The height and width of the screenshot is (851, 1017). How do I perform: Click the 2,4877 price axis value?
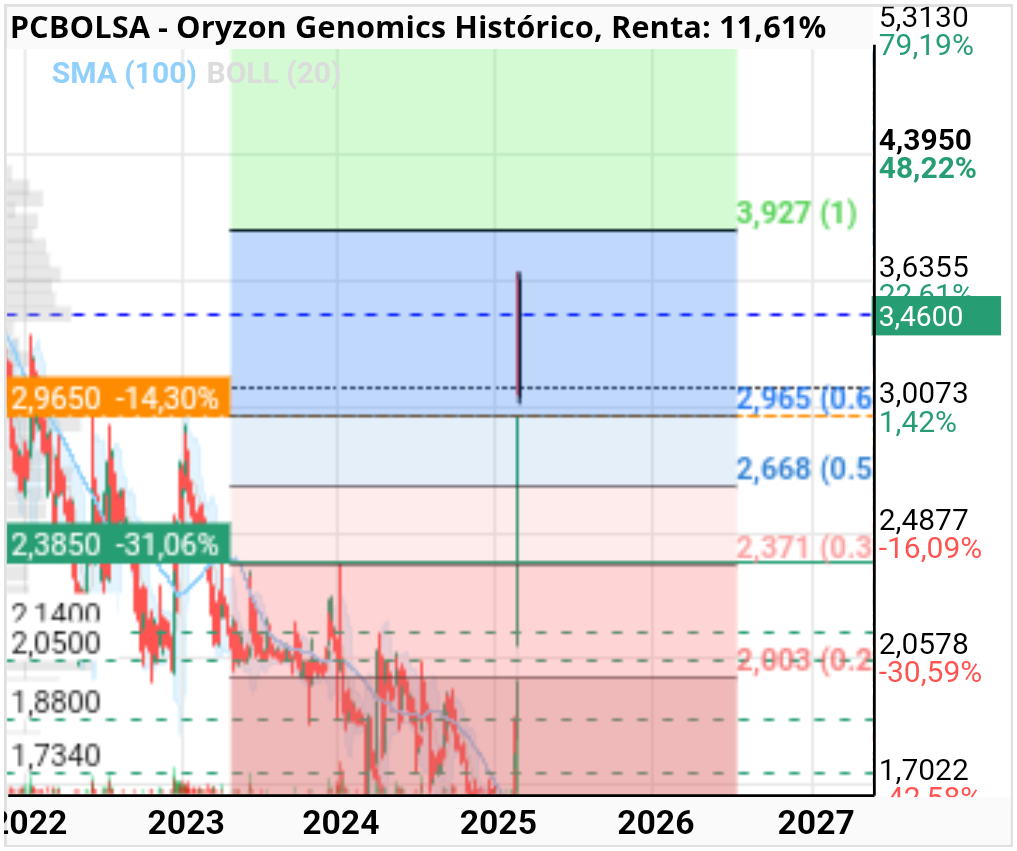coord(924,520)
